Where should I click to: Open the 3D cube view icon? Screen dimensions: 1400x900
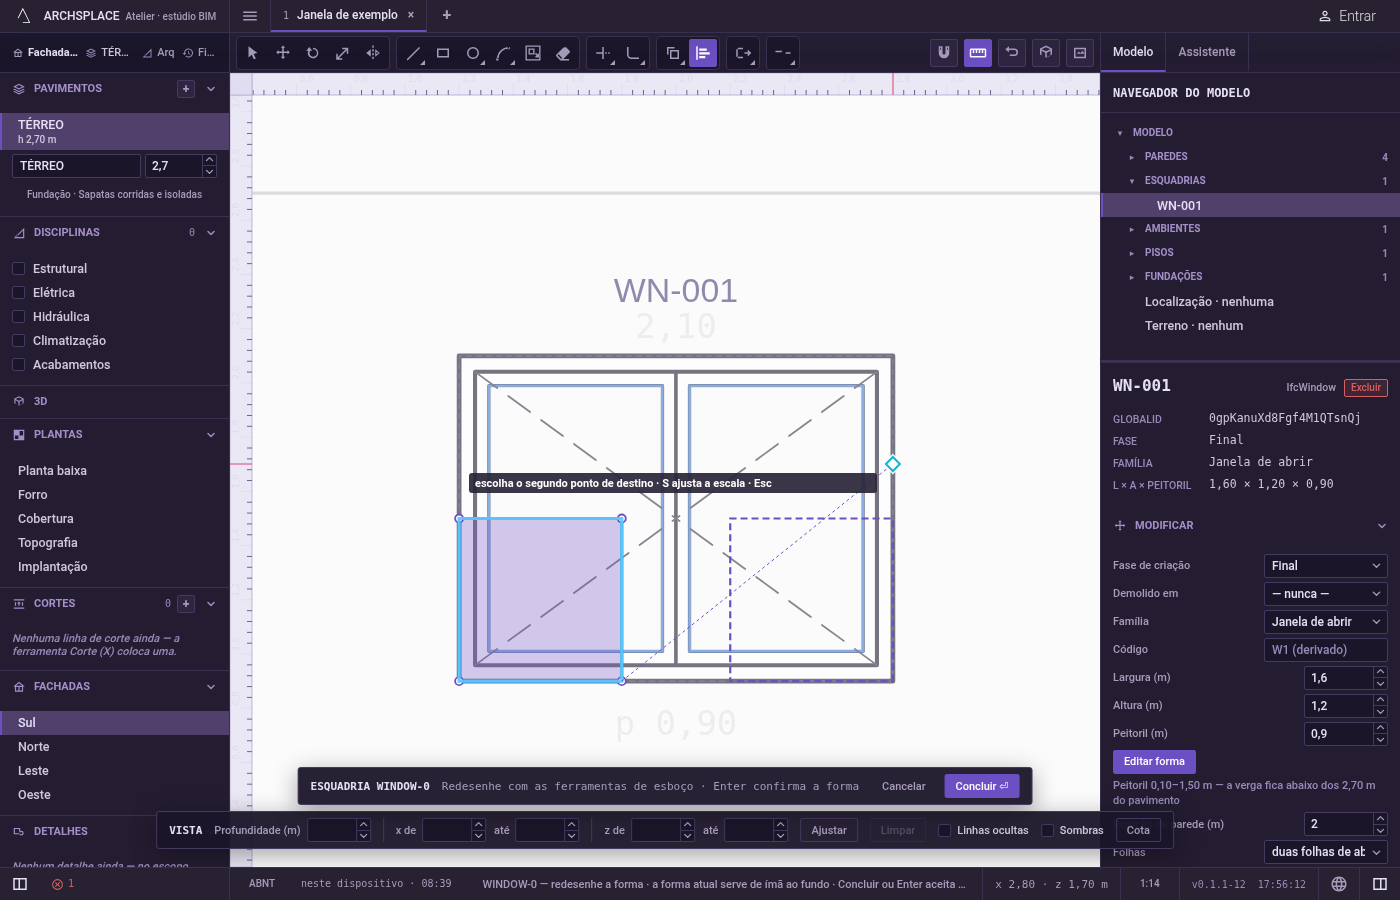[x=1046, y=53]
